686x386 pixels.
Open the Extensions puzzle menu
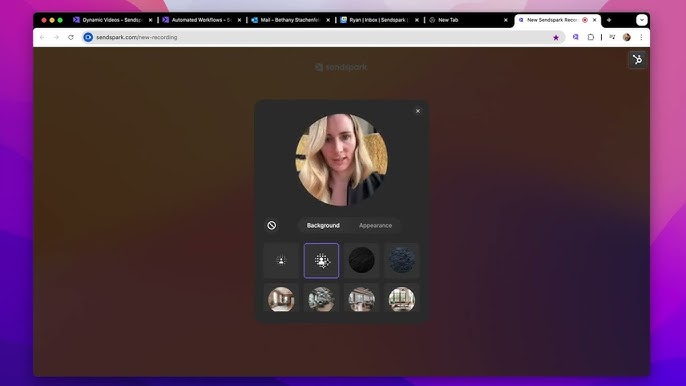[x=591, y=38]
